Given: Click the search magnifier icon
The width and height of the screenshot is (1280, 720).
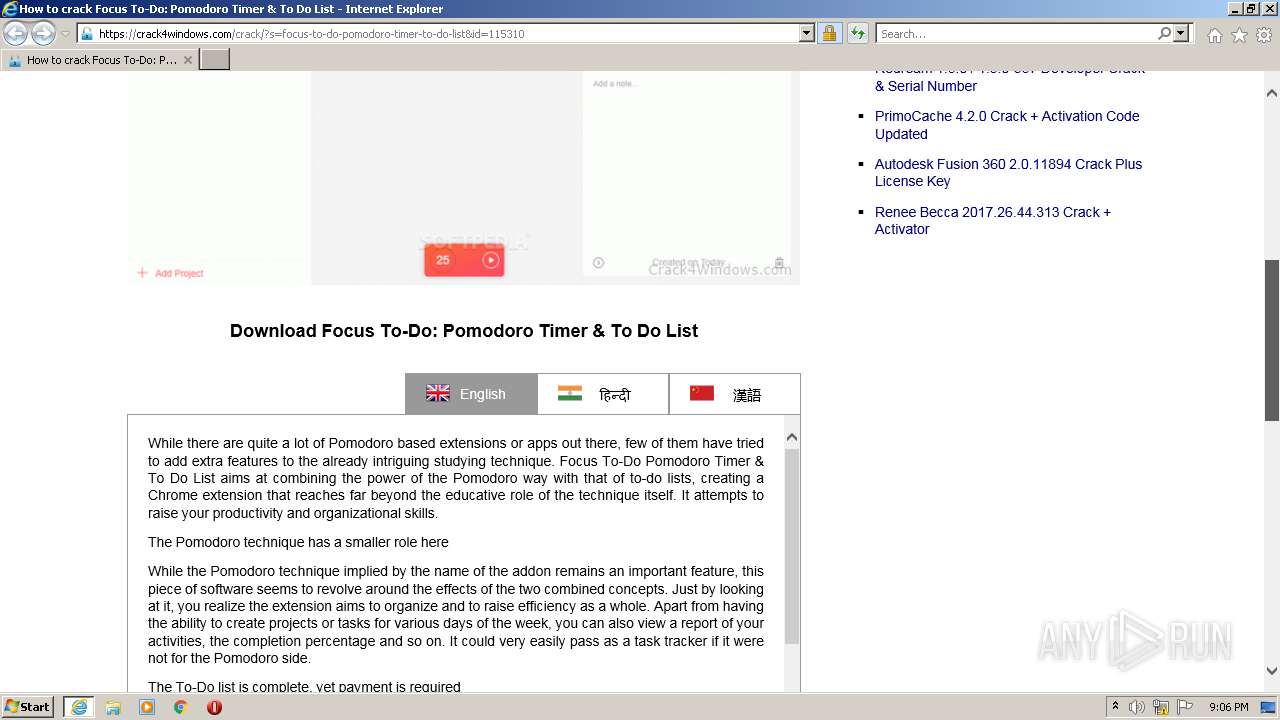Looking at the screenshot, I should 1164,33.
